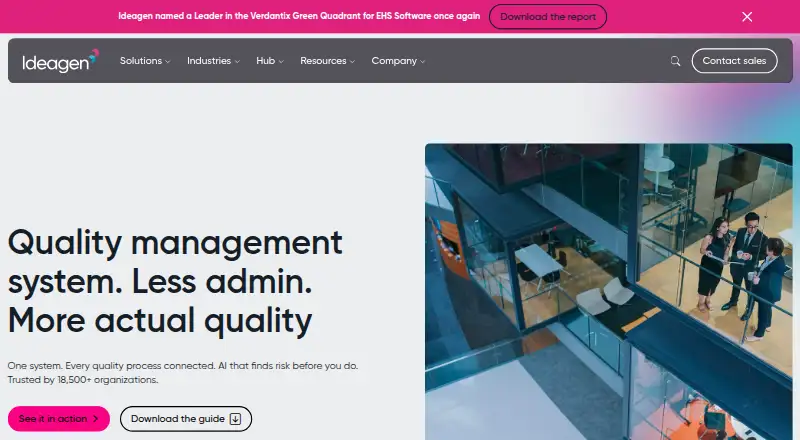
Task: Open the site search magnifier icon
Action: [x=675, y=61]
